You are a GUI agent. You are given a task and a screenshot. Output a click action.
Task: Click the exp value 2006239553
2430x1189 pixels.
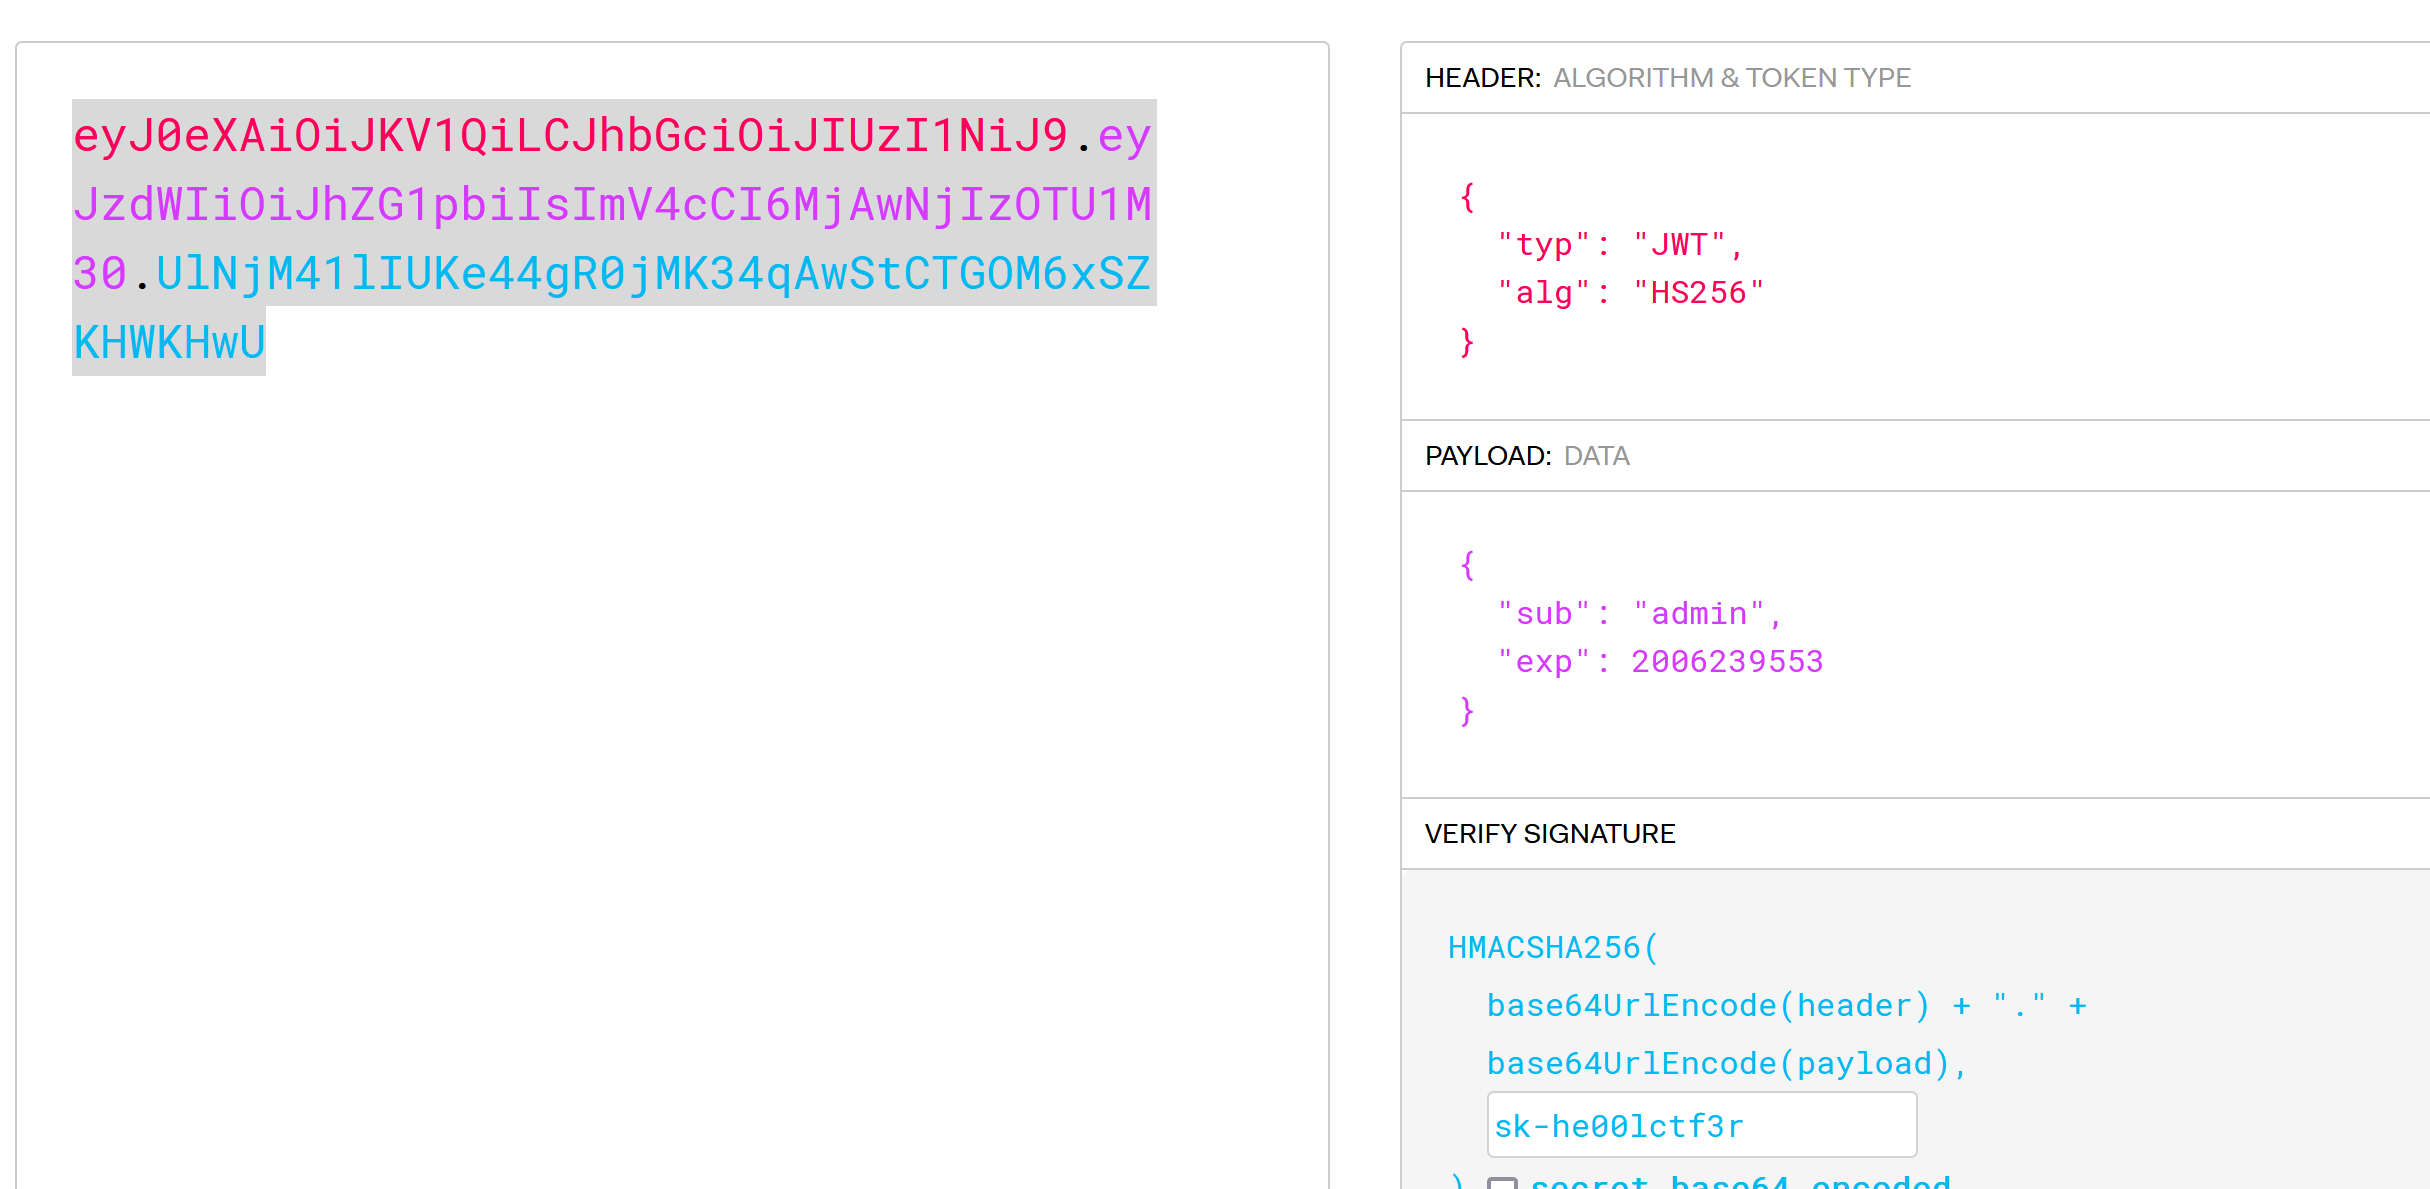pos(1727,662)
